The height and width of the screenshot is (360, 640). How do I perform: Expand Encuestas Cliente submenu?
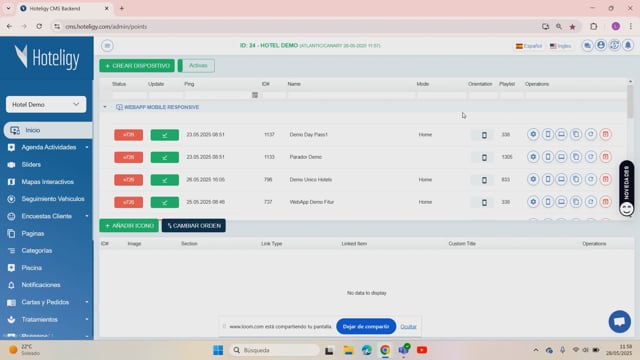[x=87, y=216]
